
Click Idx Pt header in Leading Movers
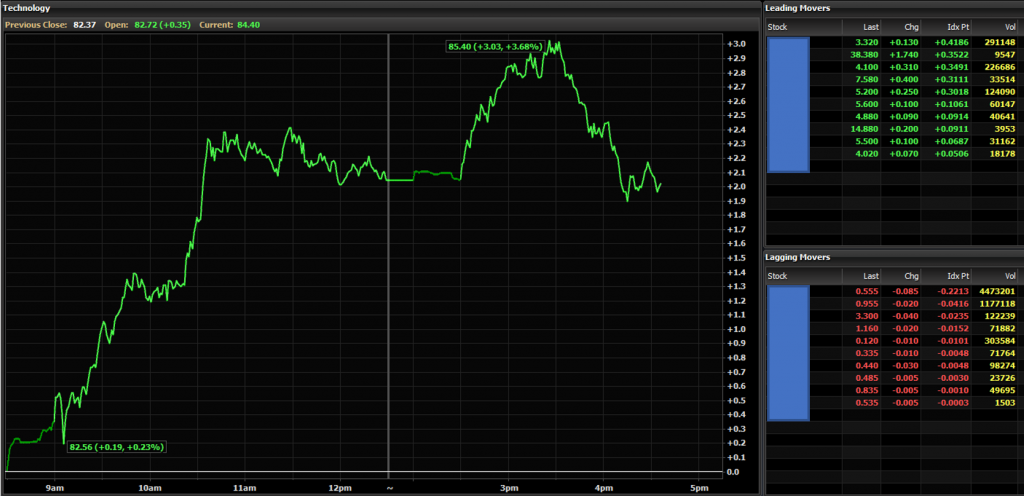point(955,27)
